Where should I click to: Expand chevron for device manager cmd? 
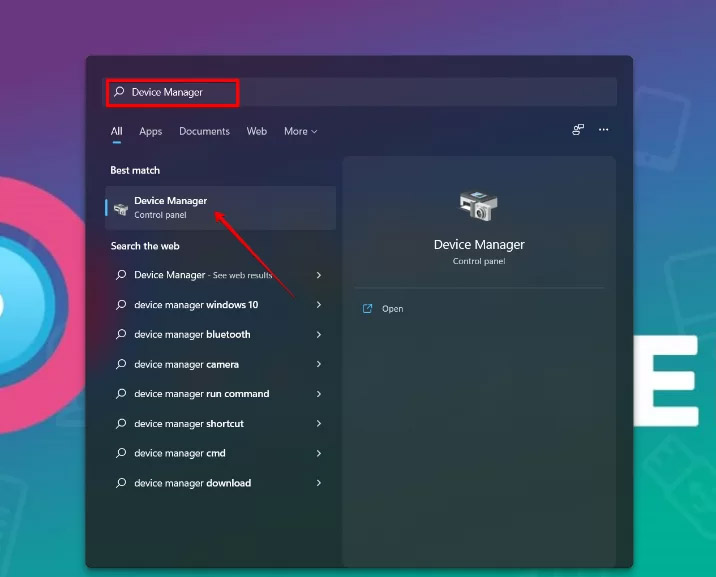click(319, 453)
